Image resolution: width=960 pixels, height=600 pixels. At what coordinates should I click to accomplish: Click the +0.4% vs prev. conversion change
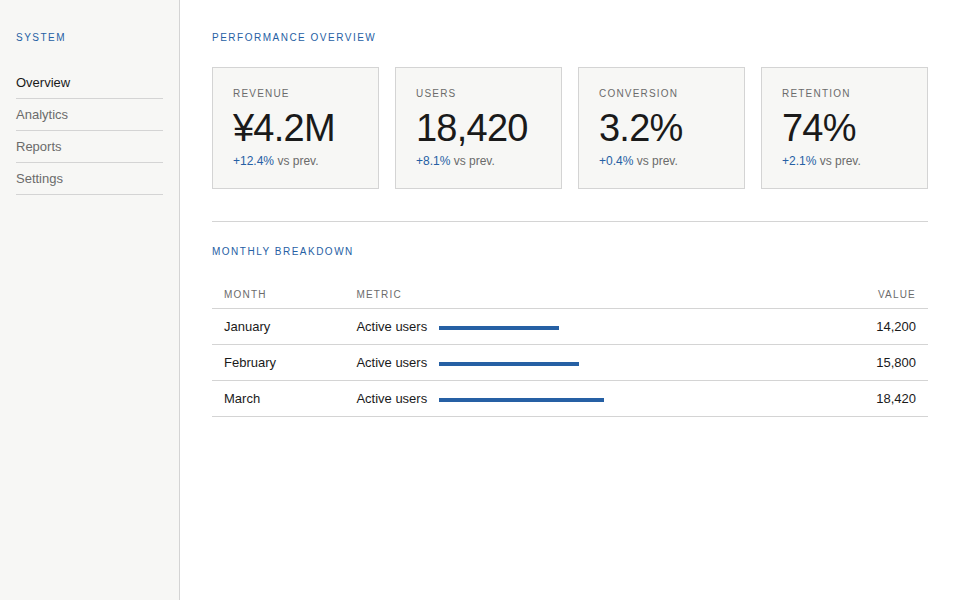pos(638,161)
